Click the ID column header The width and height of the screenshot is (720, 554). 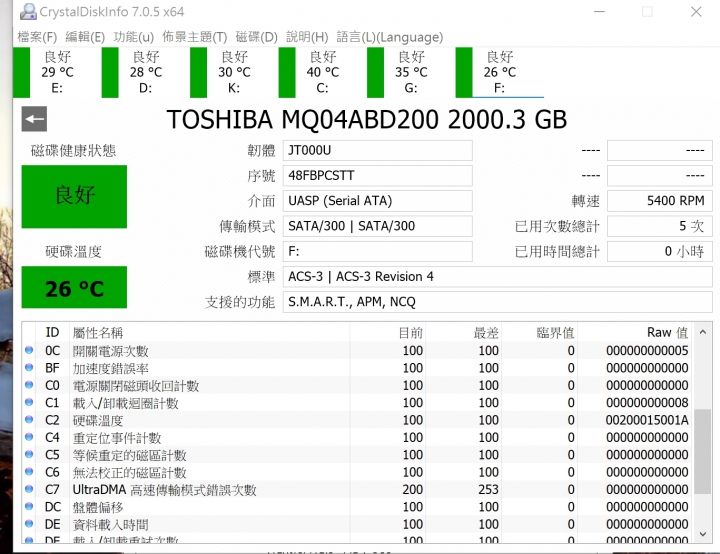[x=52, y=332]
